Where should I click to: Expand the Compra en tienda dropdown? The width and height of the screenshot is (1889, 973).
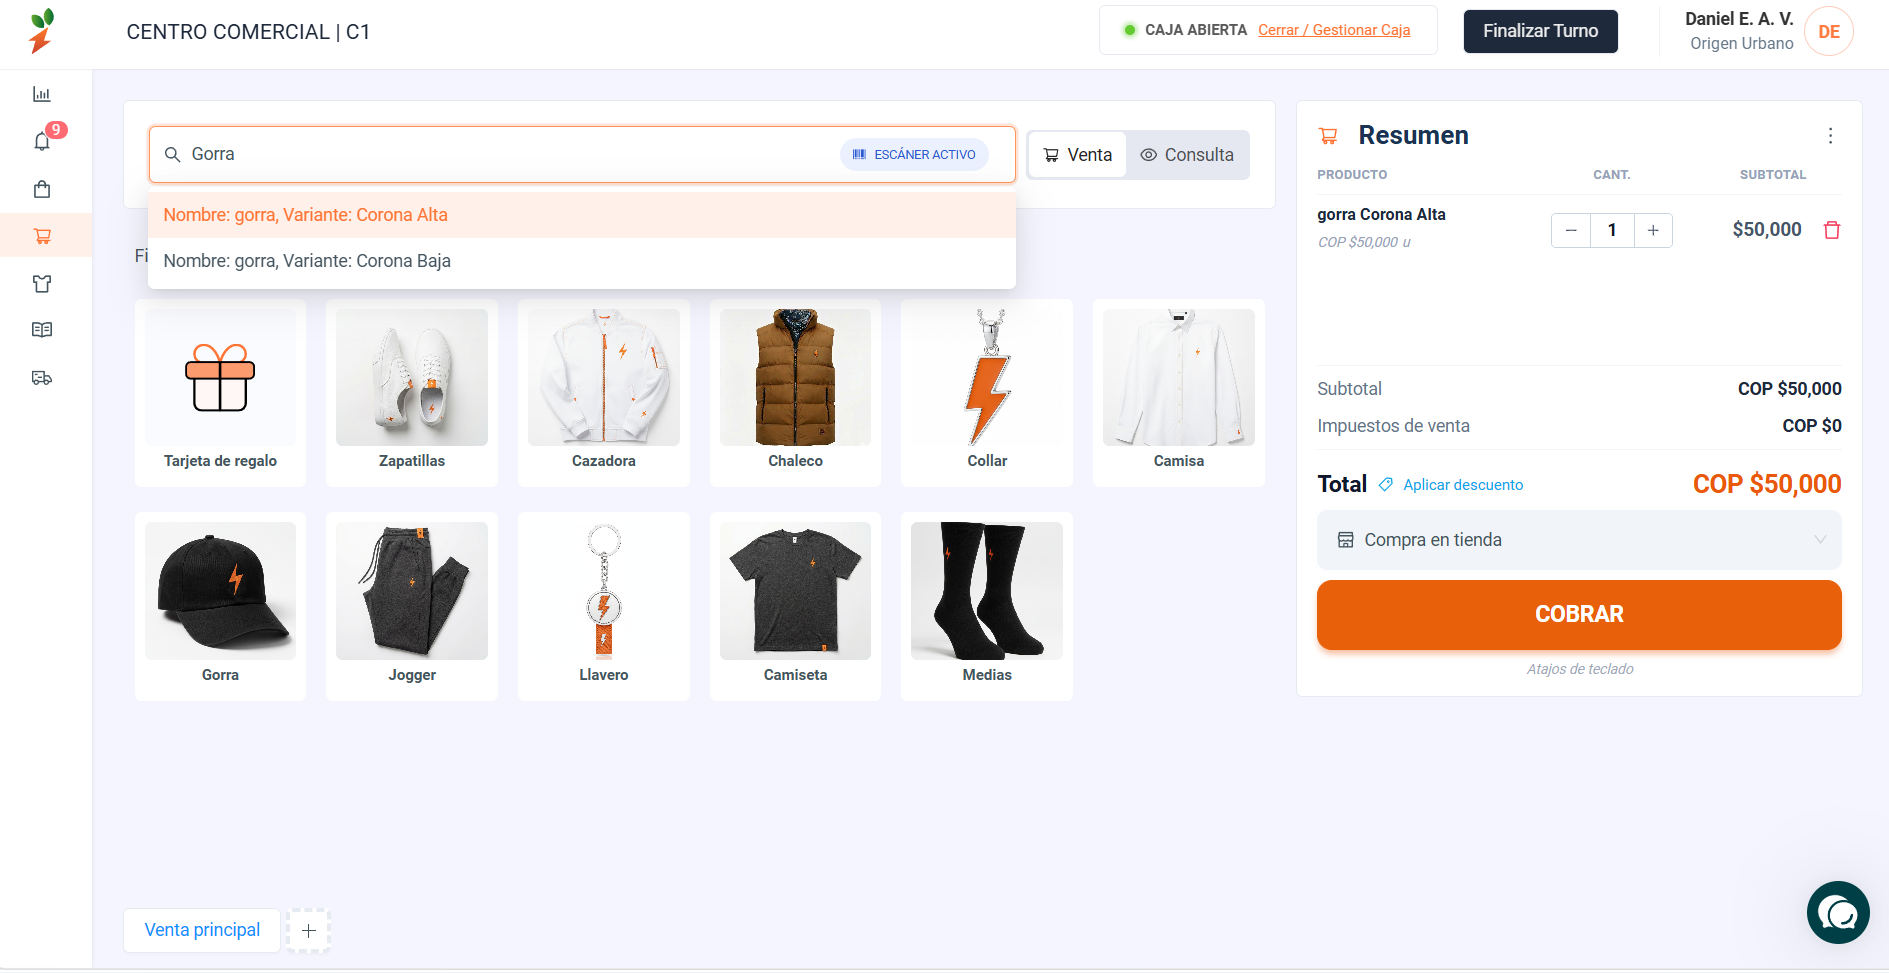click(1579, 540)
